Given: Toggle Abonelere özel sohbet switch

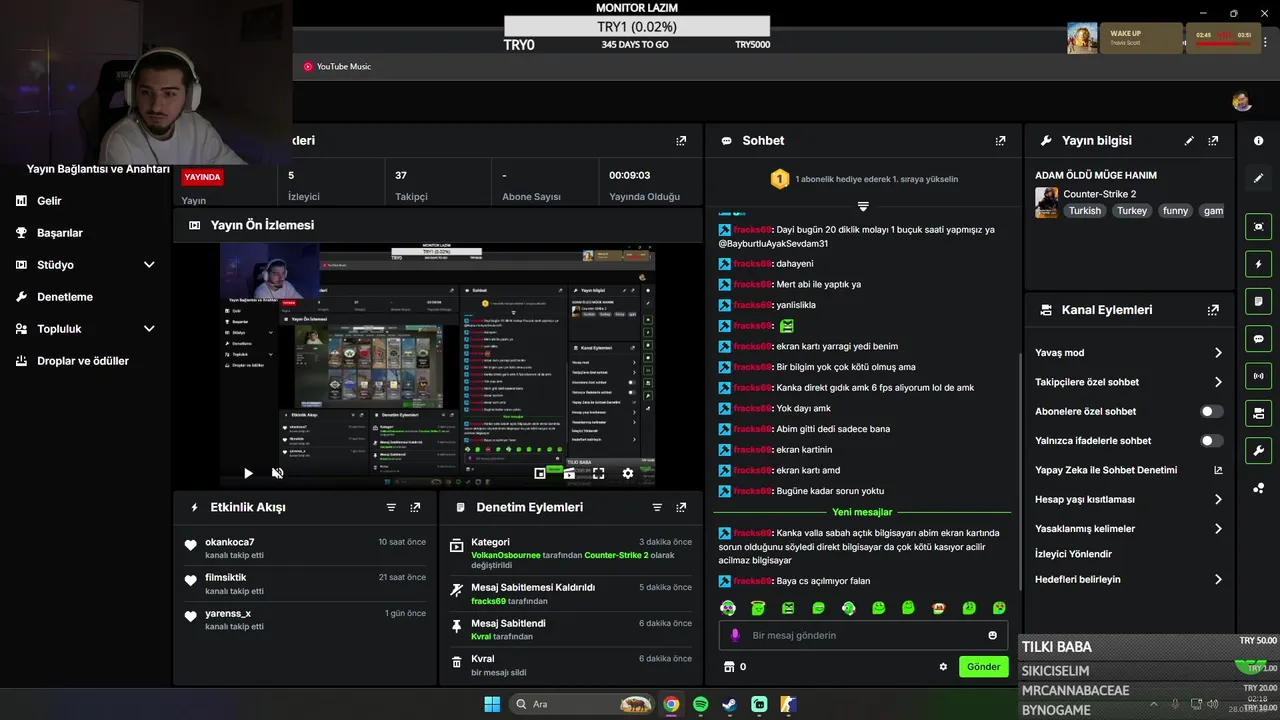Looking at the screenshot, I should (x=1211, y=411).
